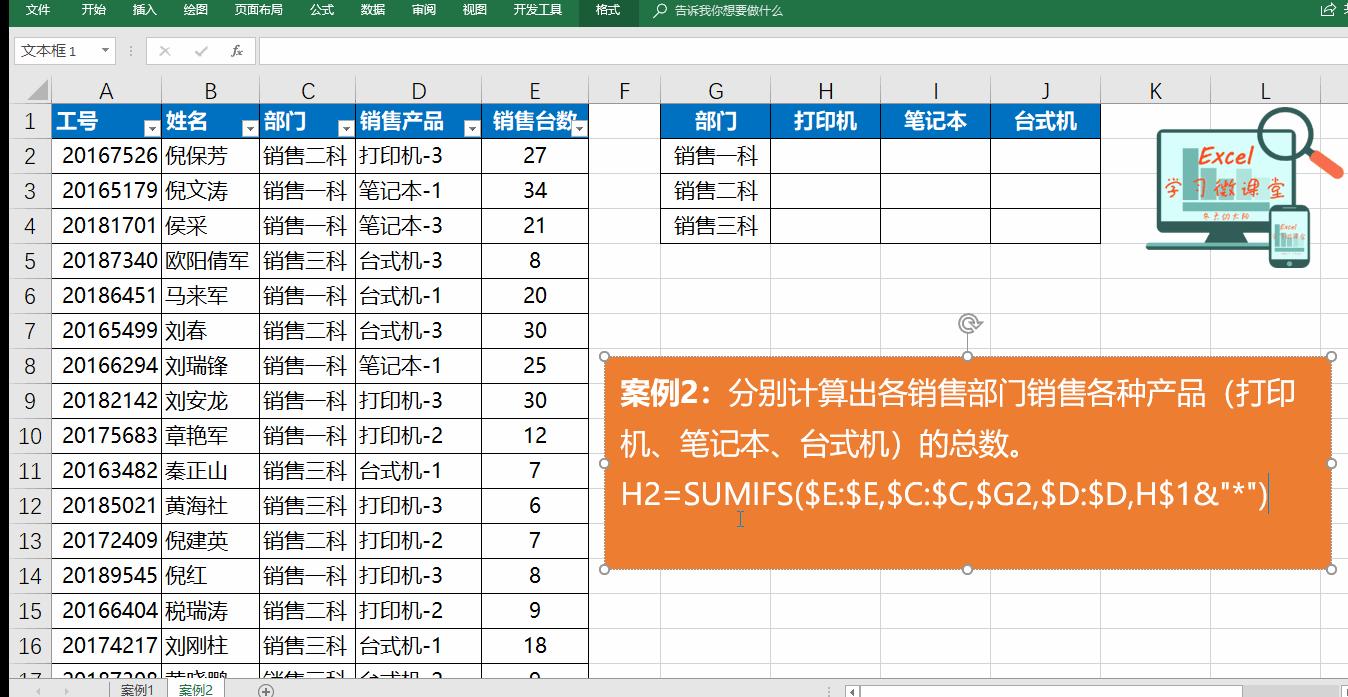Open the 数据 ribbon tab
The image size is (1348, 697).
click(x=371, y=12)
